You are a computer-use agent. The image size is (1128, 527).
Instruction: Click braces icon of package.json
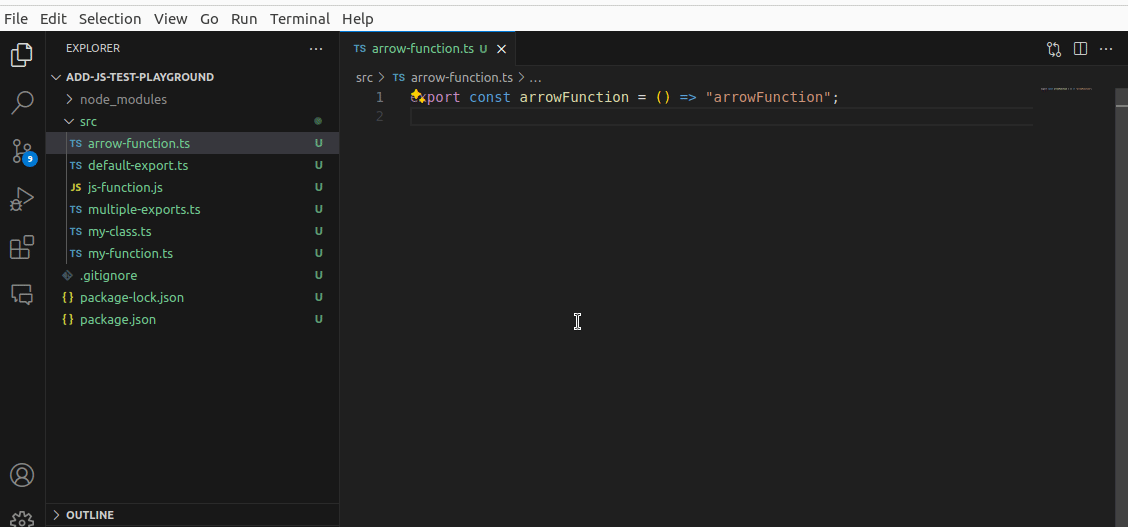[x=68, y=319]
